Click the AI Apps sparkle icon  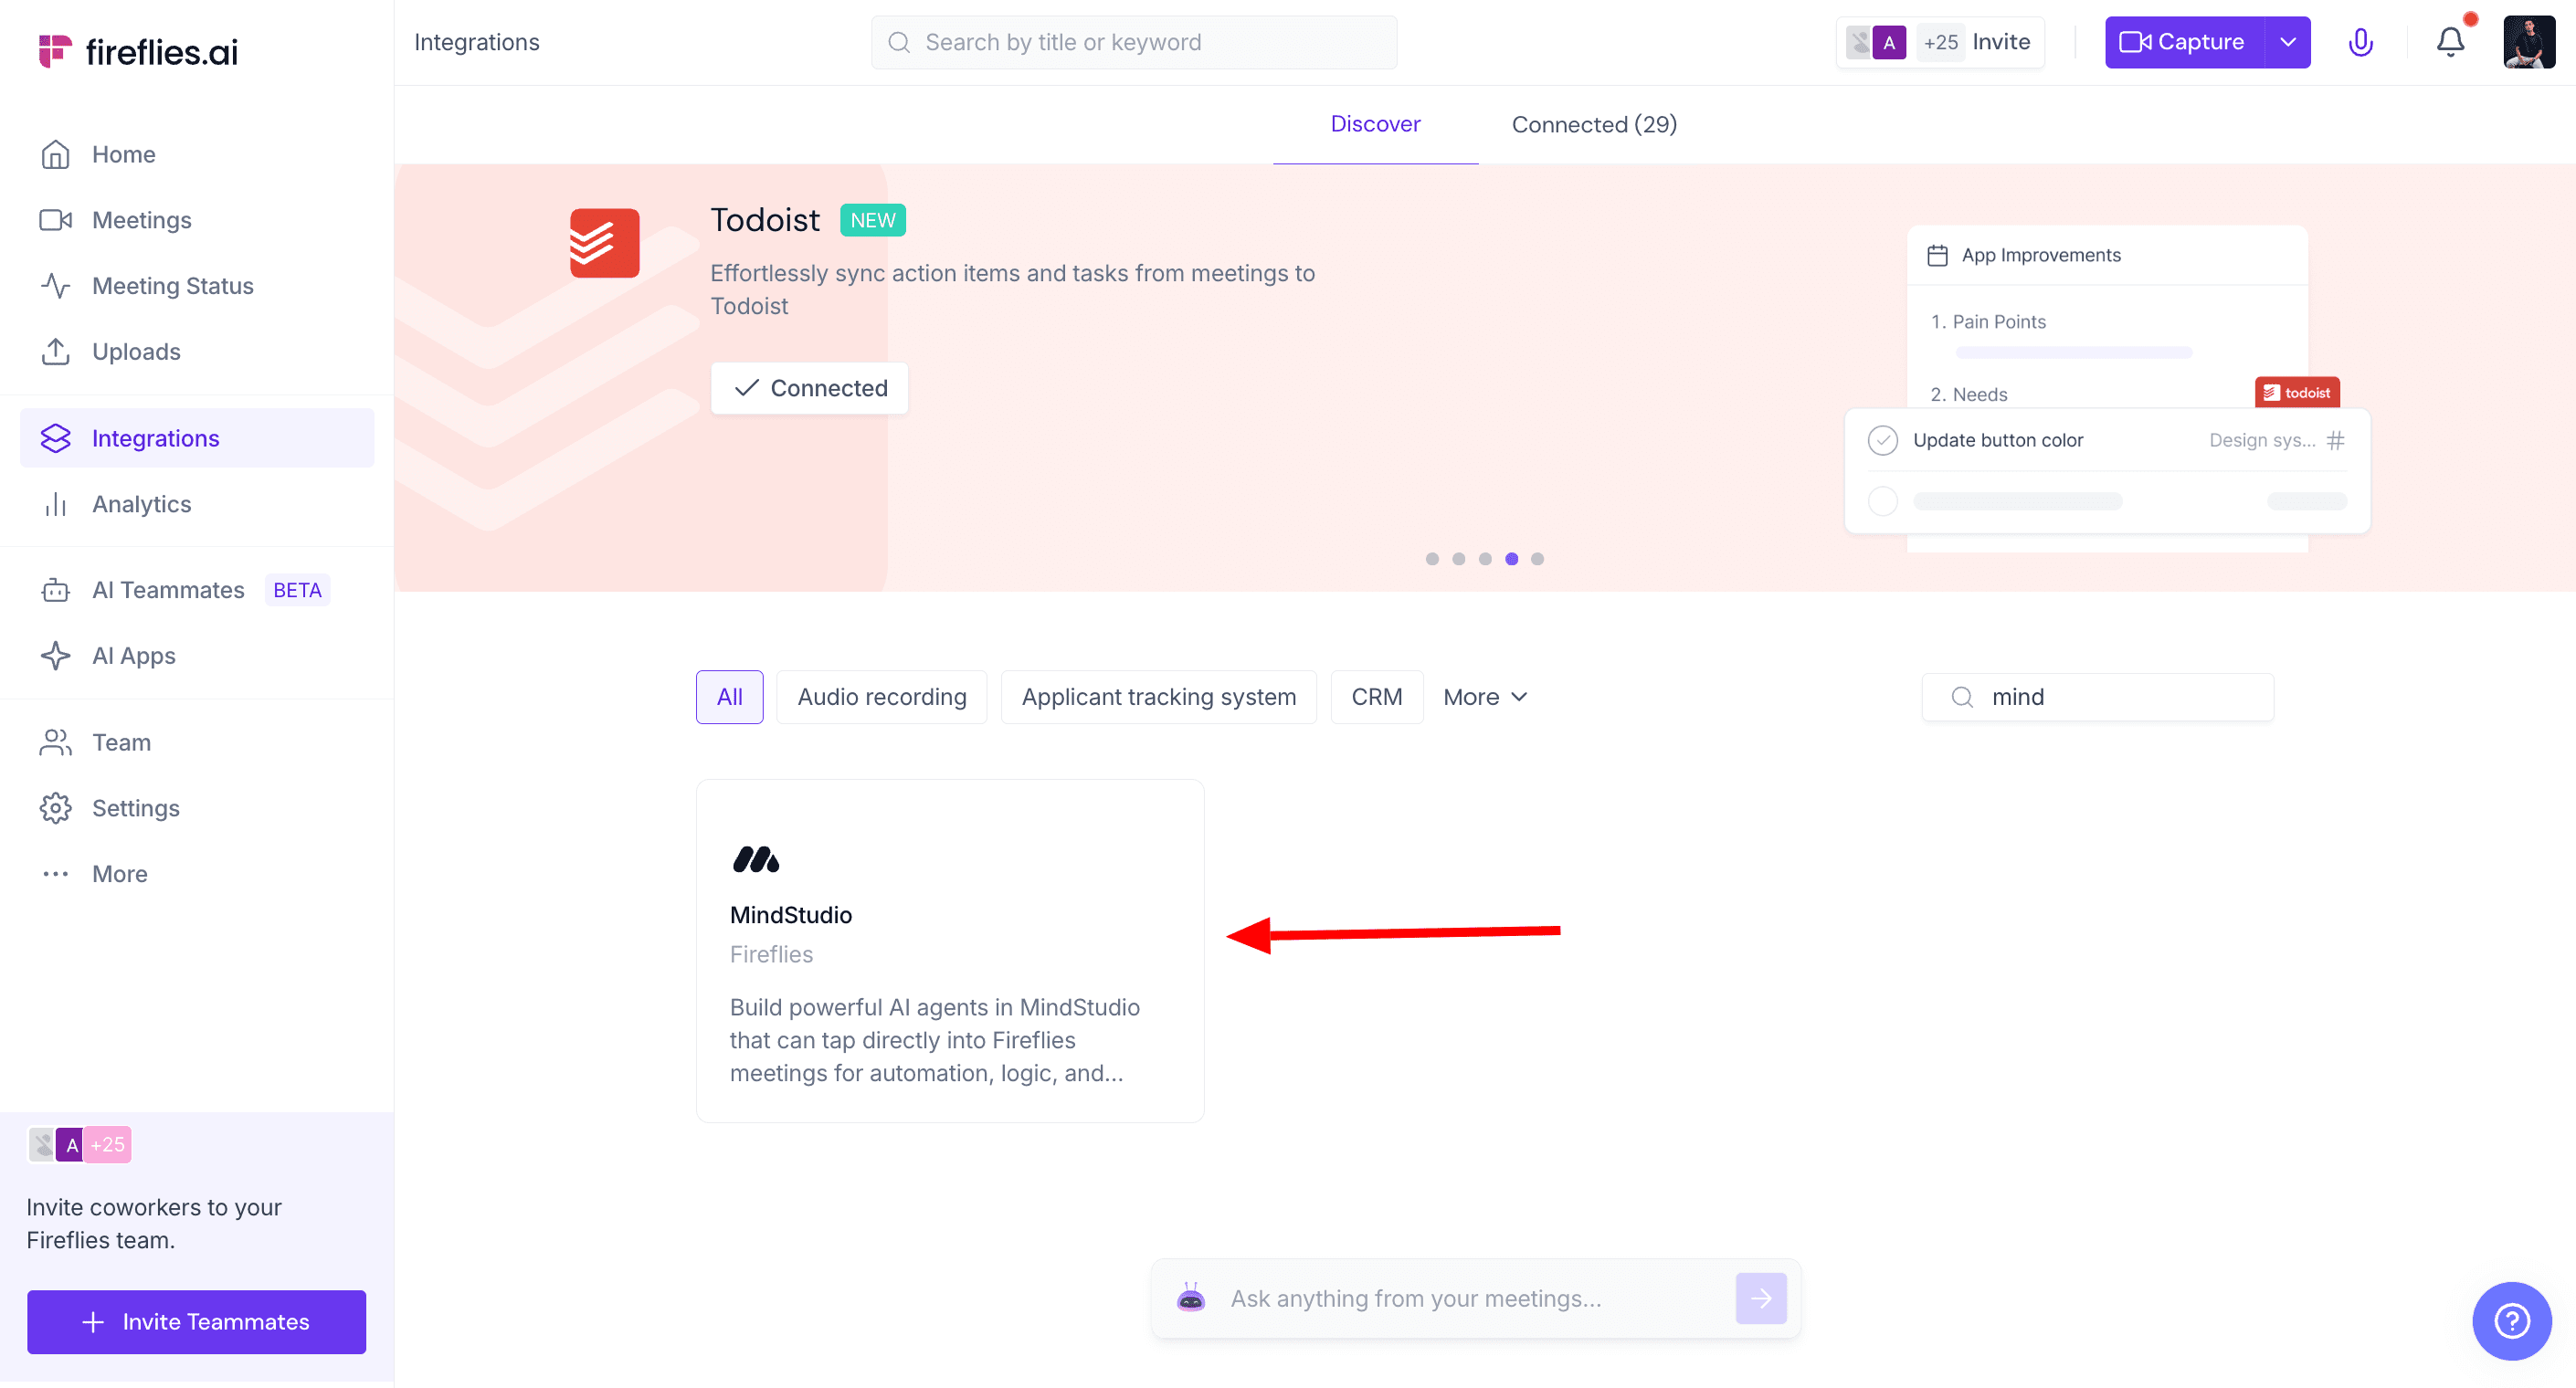pyautogui.click(x=55, y=656)
